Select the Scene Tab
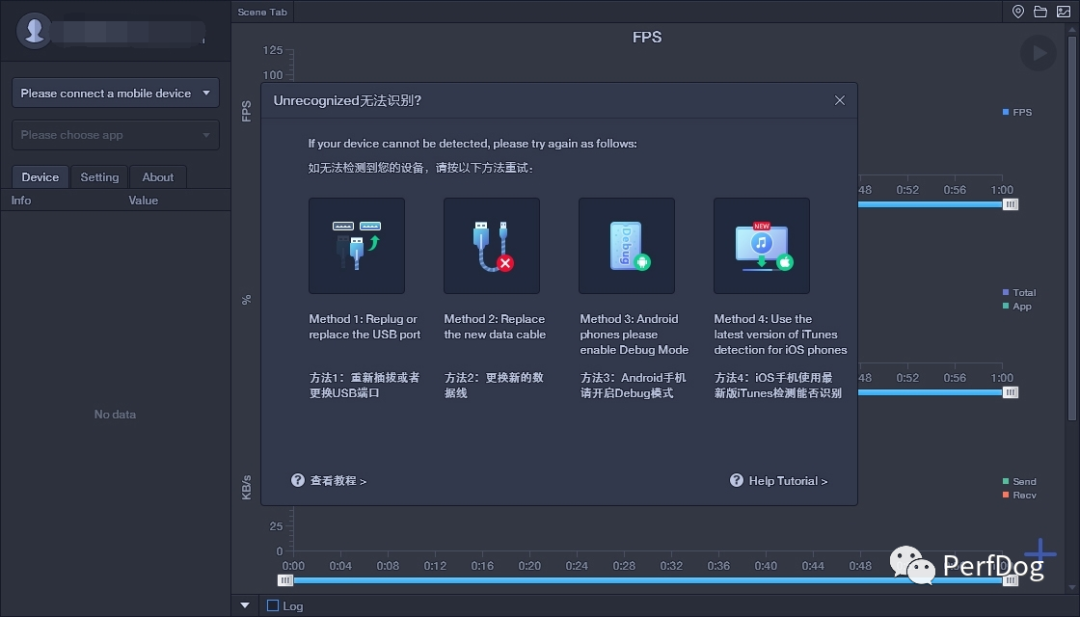 262,12
